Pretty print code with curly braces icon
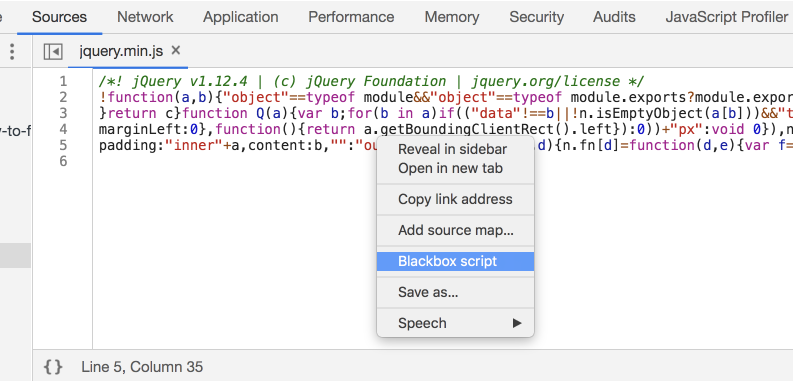Screen dimensions: 793x381 click(x=53, y=367)
